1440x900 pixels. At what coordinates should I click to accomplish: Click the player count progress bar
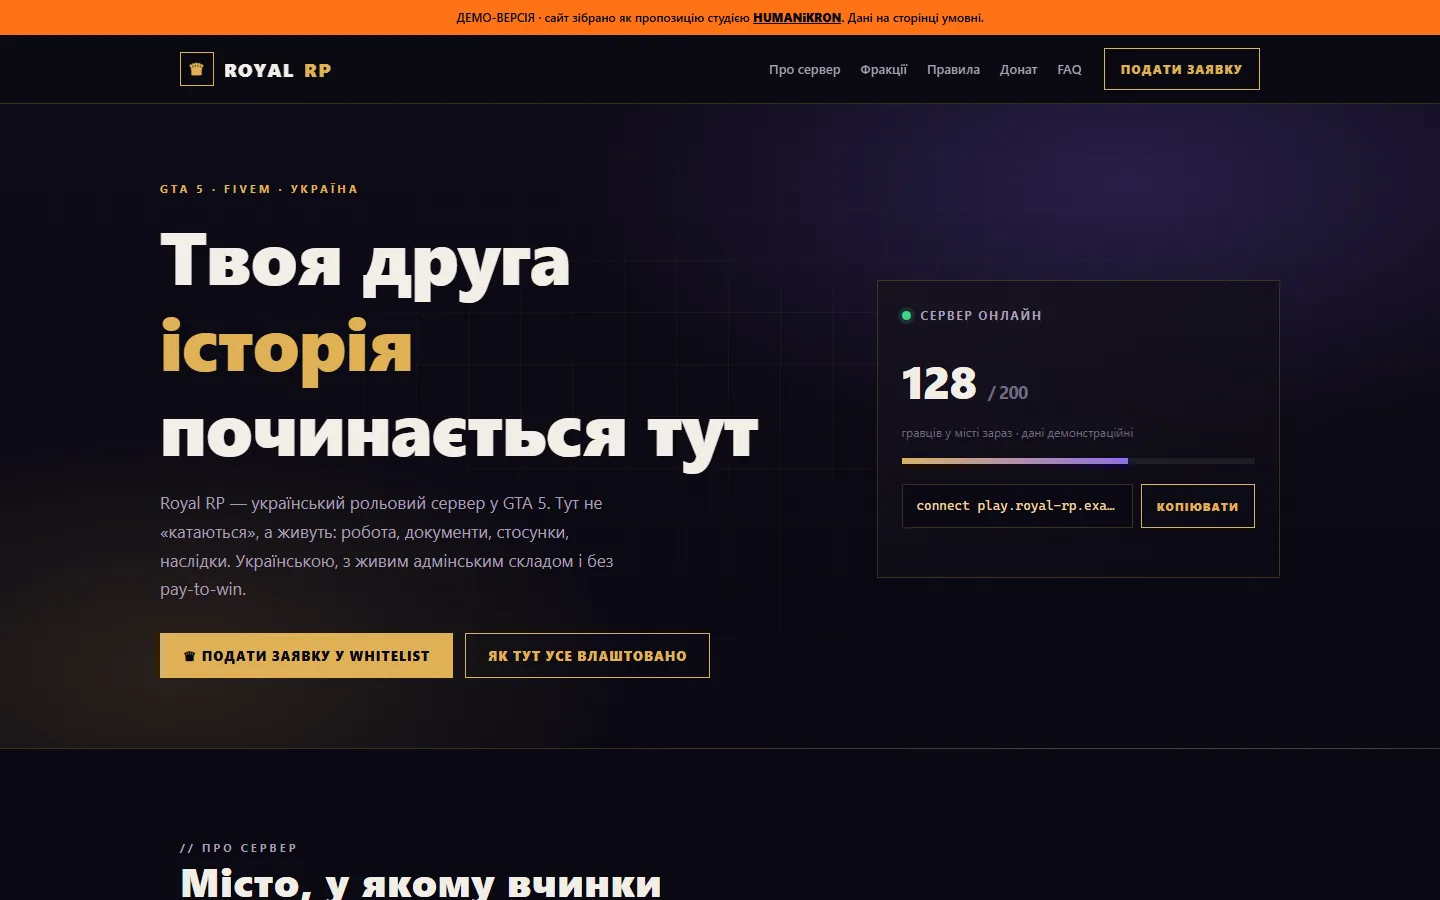point(1078,461)
